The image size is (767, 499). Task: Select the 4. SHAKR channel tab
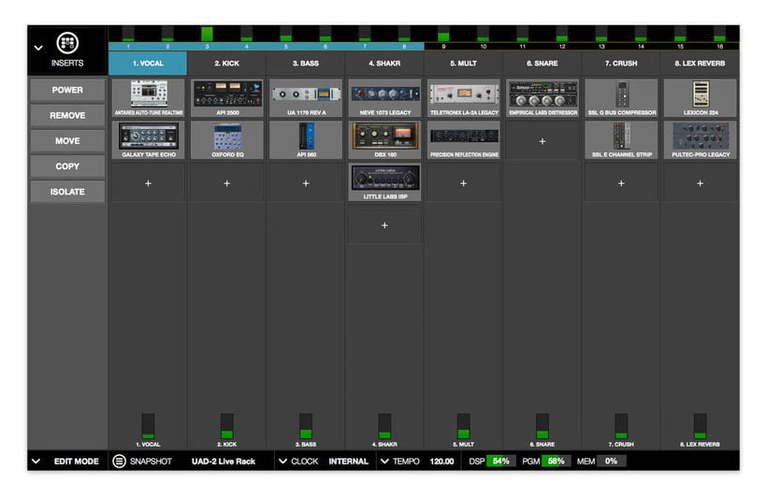[384, 63]
